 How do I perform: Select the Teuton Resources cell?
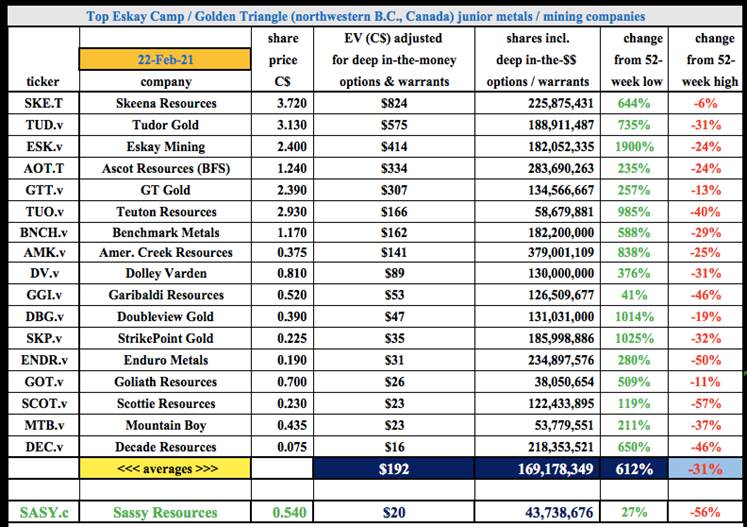(x=165, y=212)
